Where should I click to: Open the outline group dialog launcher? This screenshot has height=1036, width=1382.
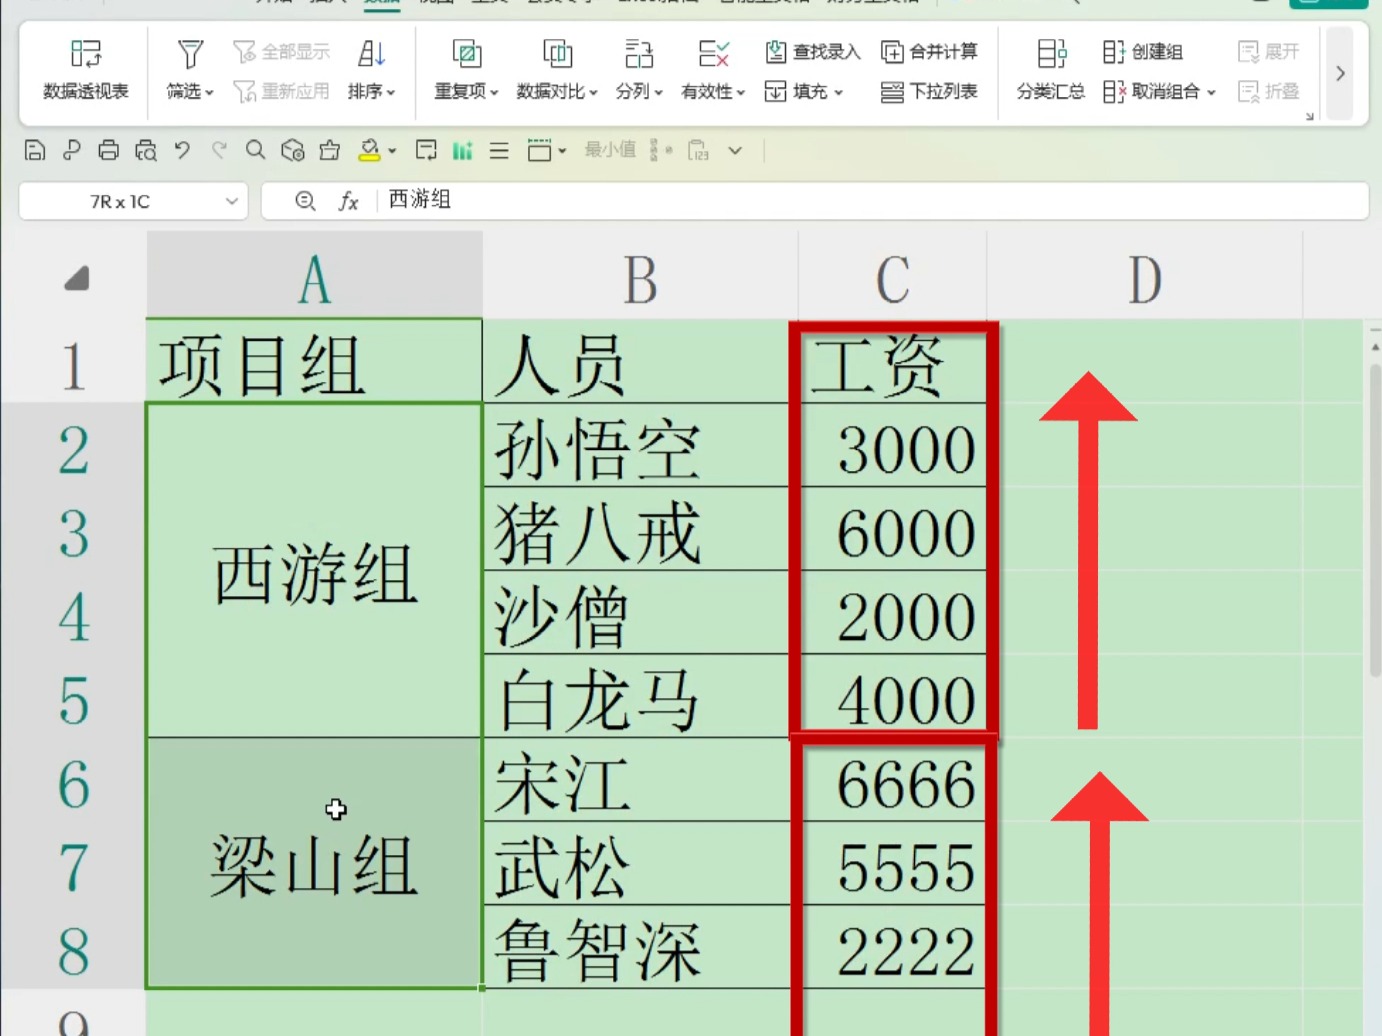[x=1309, y=116]
